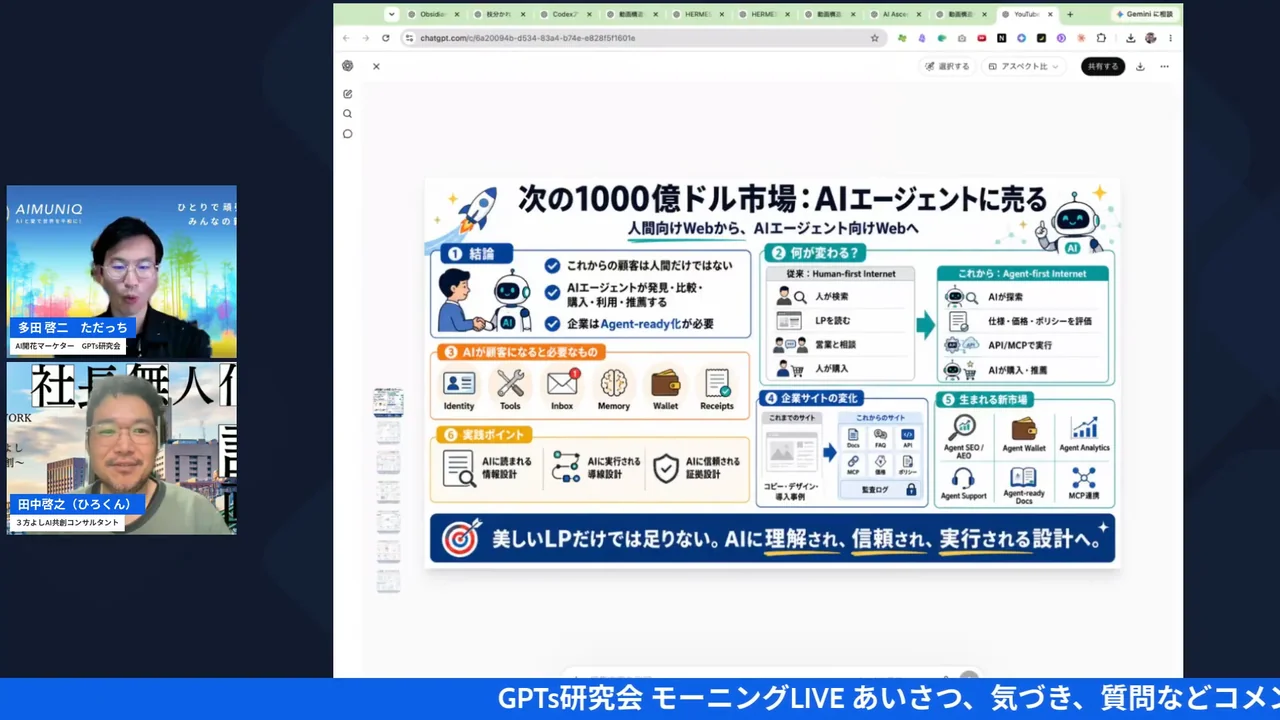
Task: Reload the page with the refresh icon
Action: click(386, 38)
